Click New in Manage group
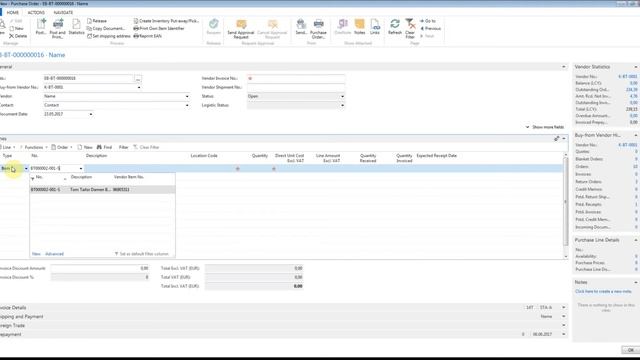640x360 pixels. (x=16, y=29)
